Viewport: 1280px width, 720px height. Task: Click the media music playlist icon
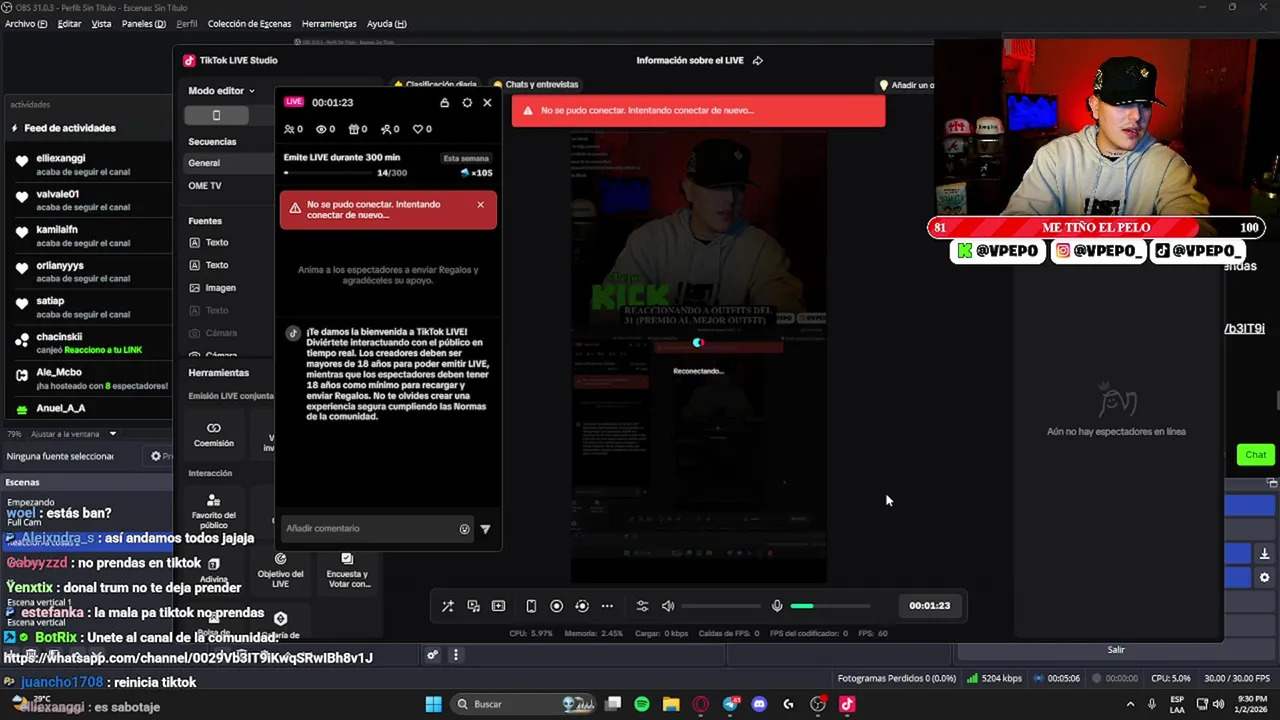coord(473,606)
